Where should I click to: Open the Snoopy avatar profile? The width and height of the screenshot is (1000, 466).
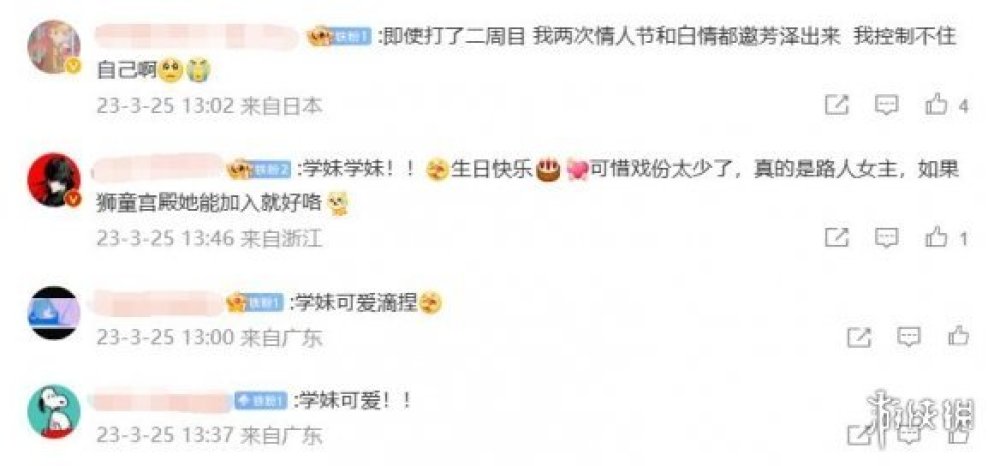click(x=54, y=411)
